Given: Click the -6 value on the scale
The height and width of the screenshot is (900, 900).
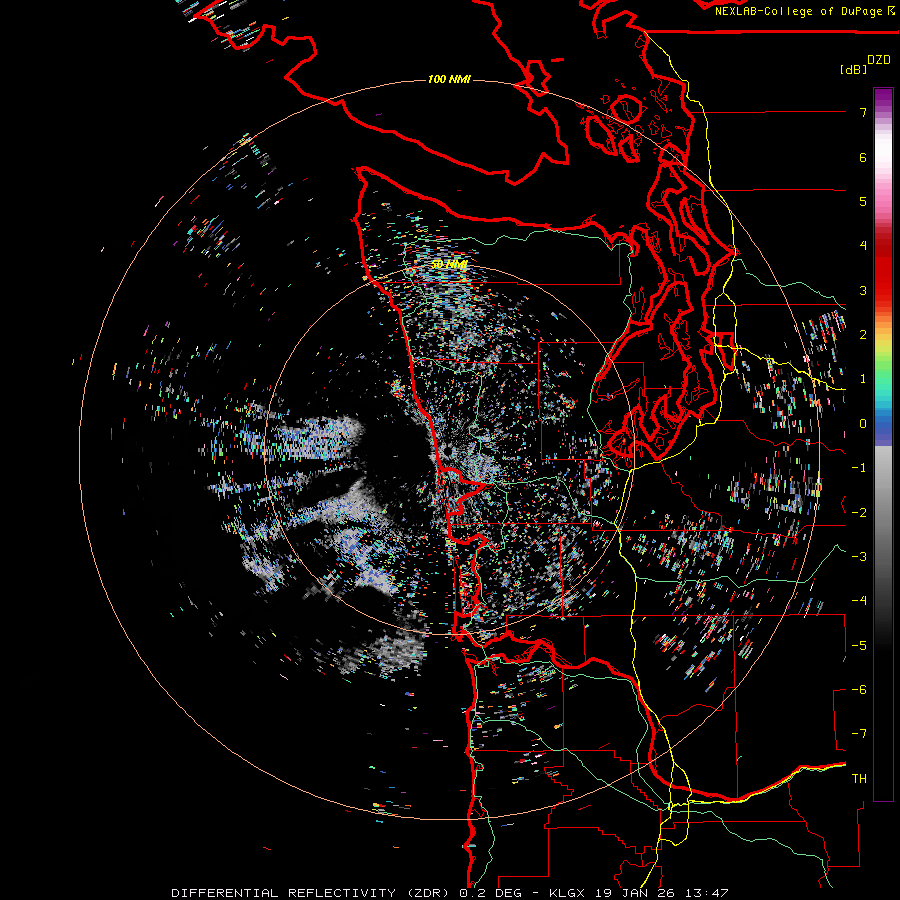Looking at the screenshot, I should [859, 690].
